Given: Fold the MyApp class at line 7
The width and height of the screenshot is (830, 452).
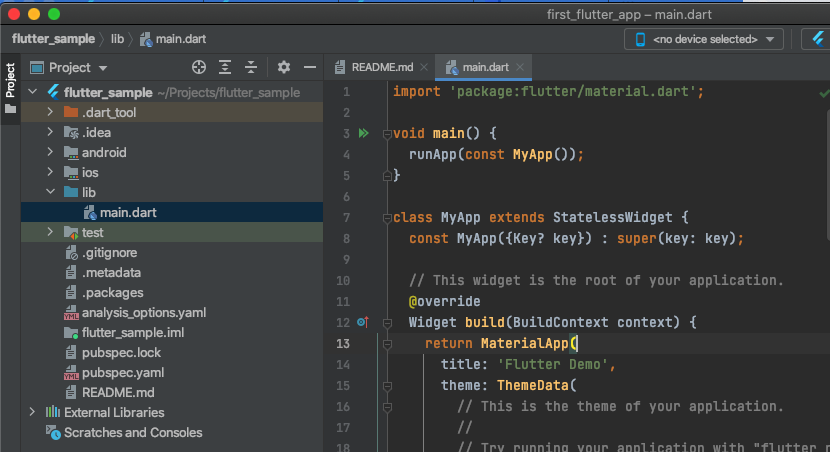Looking at the screenshot, I should (387, 218).
